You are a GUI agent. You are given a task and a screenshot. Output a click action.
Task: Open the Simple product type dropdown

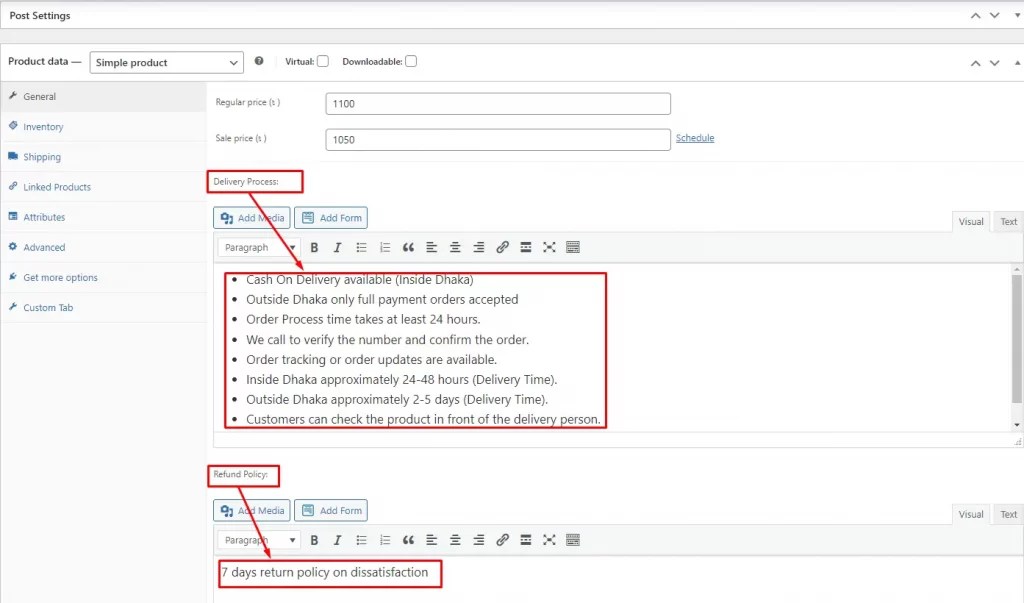coord(166,62)
